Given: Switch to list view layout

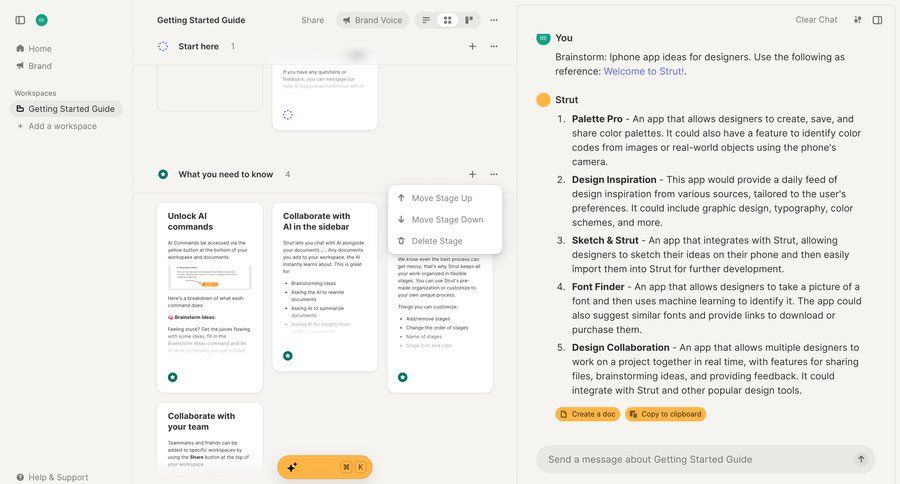Looking at the screenshot, I should coord(426,20).
